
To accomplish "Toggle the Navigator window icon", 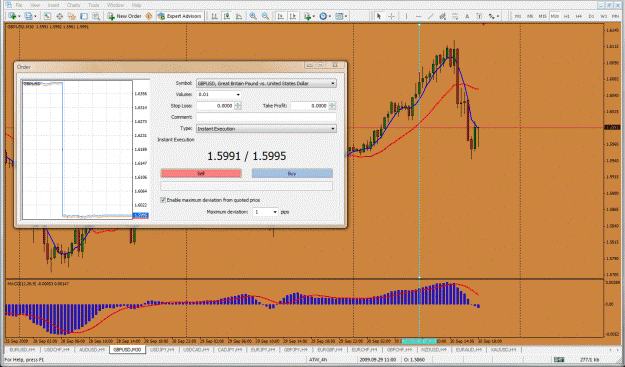I will tap(71, 16).
